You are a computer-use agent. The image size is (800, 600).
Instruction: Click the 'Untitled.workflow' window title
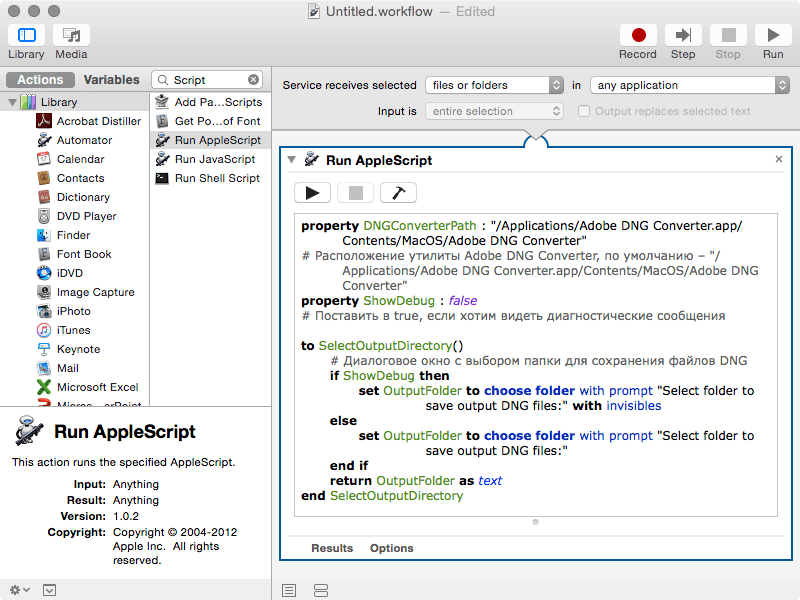tap(379, 11)
